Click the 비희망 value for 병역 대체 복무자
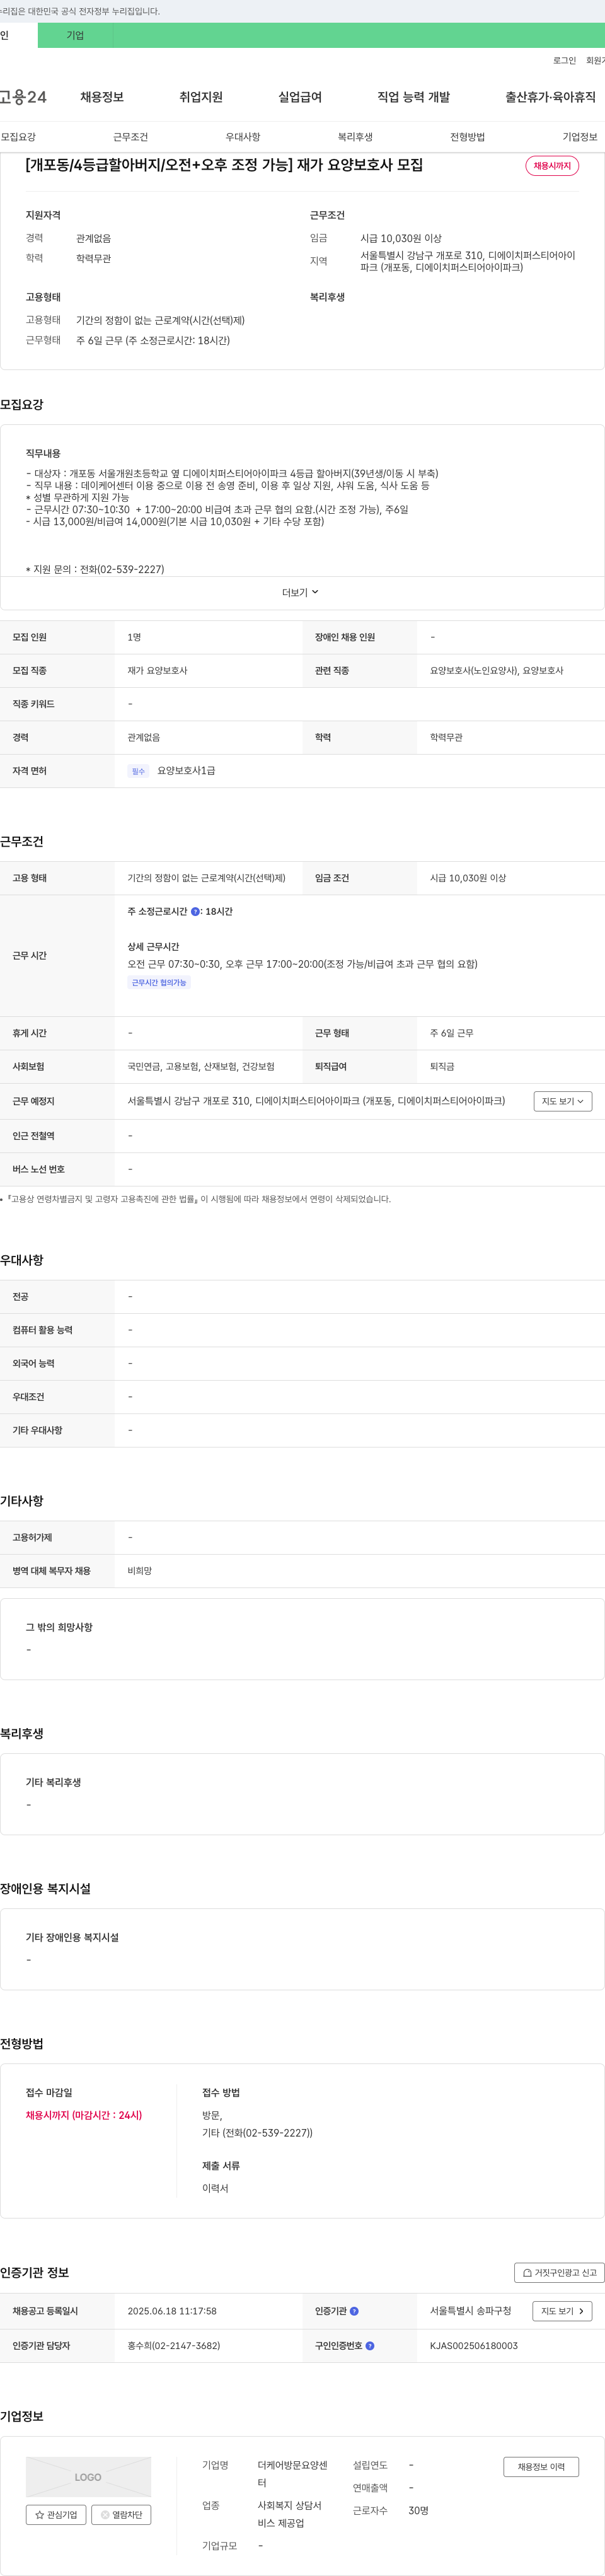This screenshot has height=2576, width=605. (x=140, y=1571)
